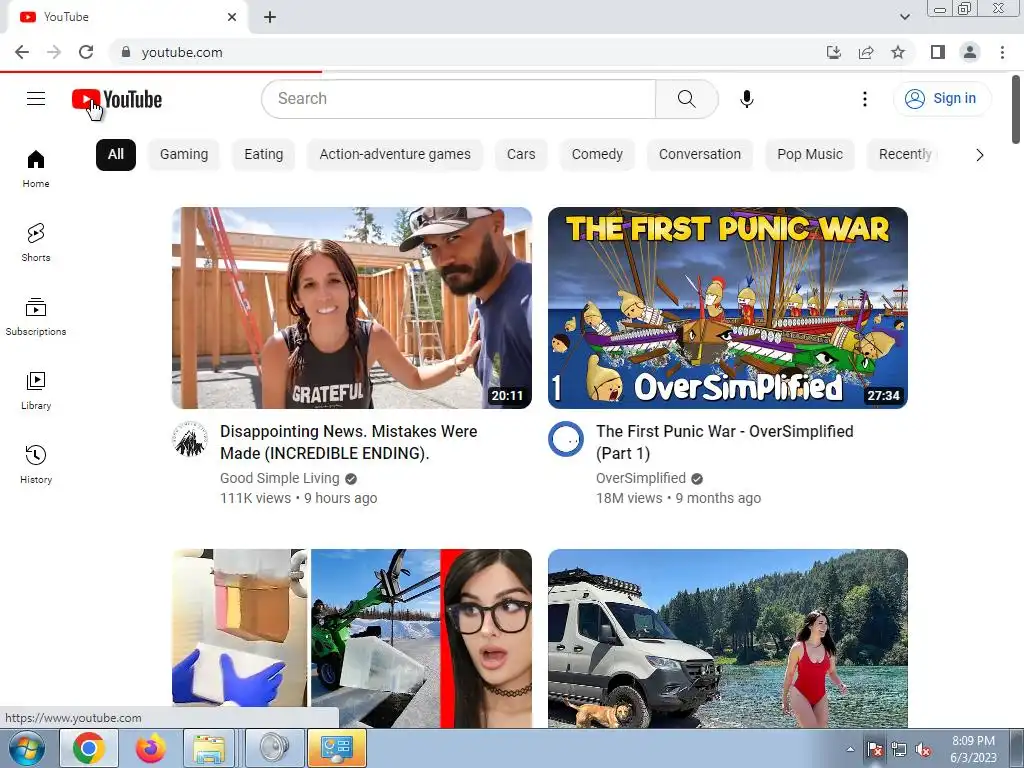
Task: Select the All filter chip
Action: (116, 155)
